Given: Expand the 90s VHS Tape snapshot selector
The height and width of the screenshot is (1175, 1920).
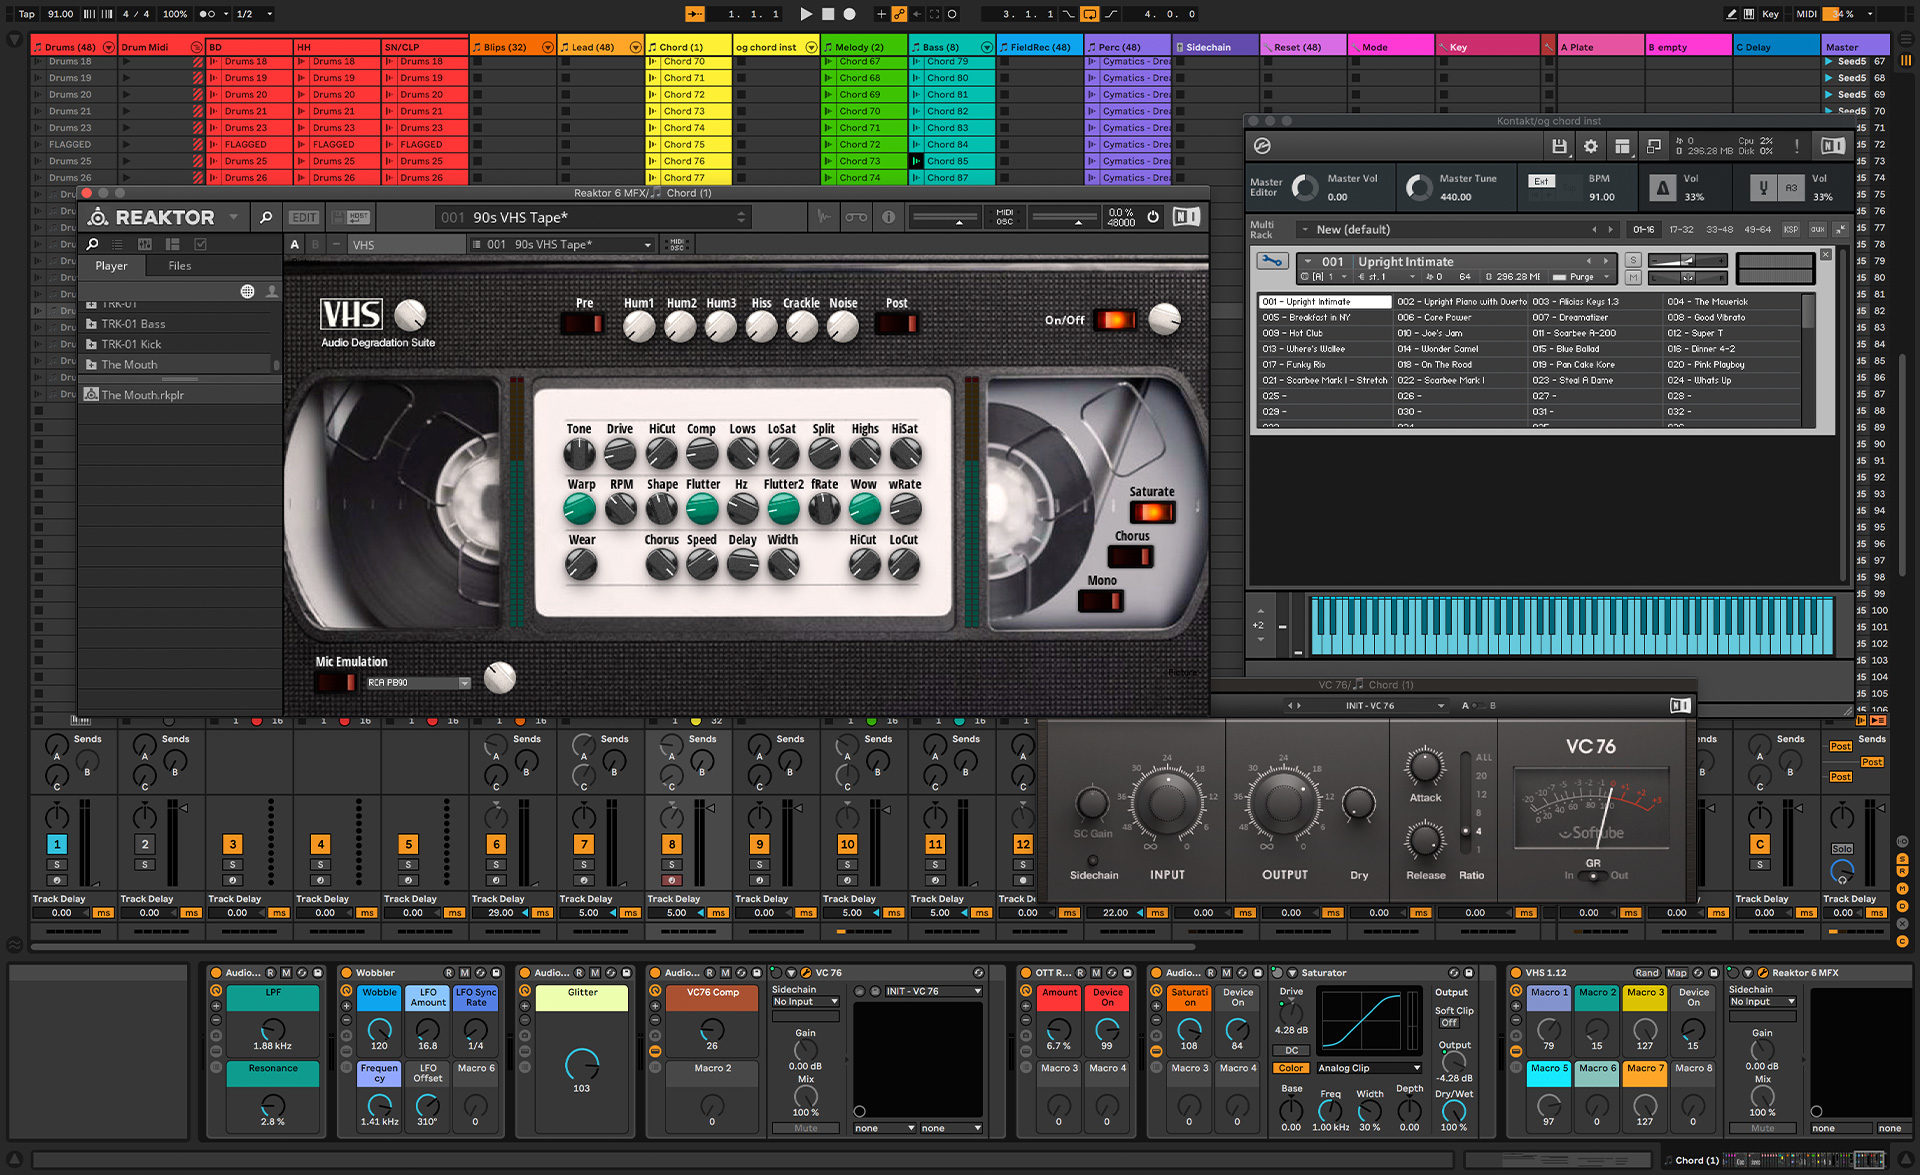Looking at the screenshot, I should [740, 217].
